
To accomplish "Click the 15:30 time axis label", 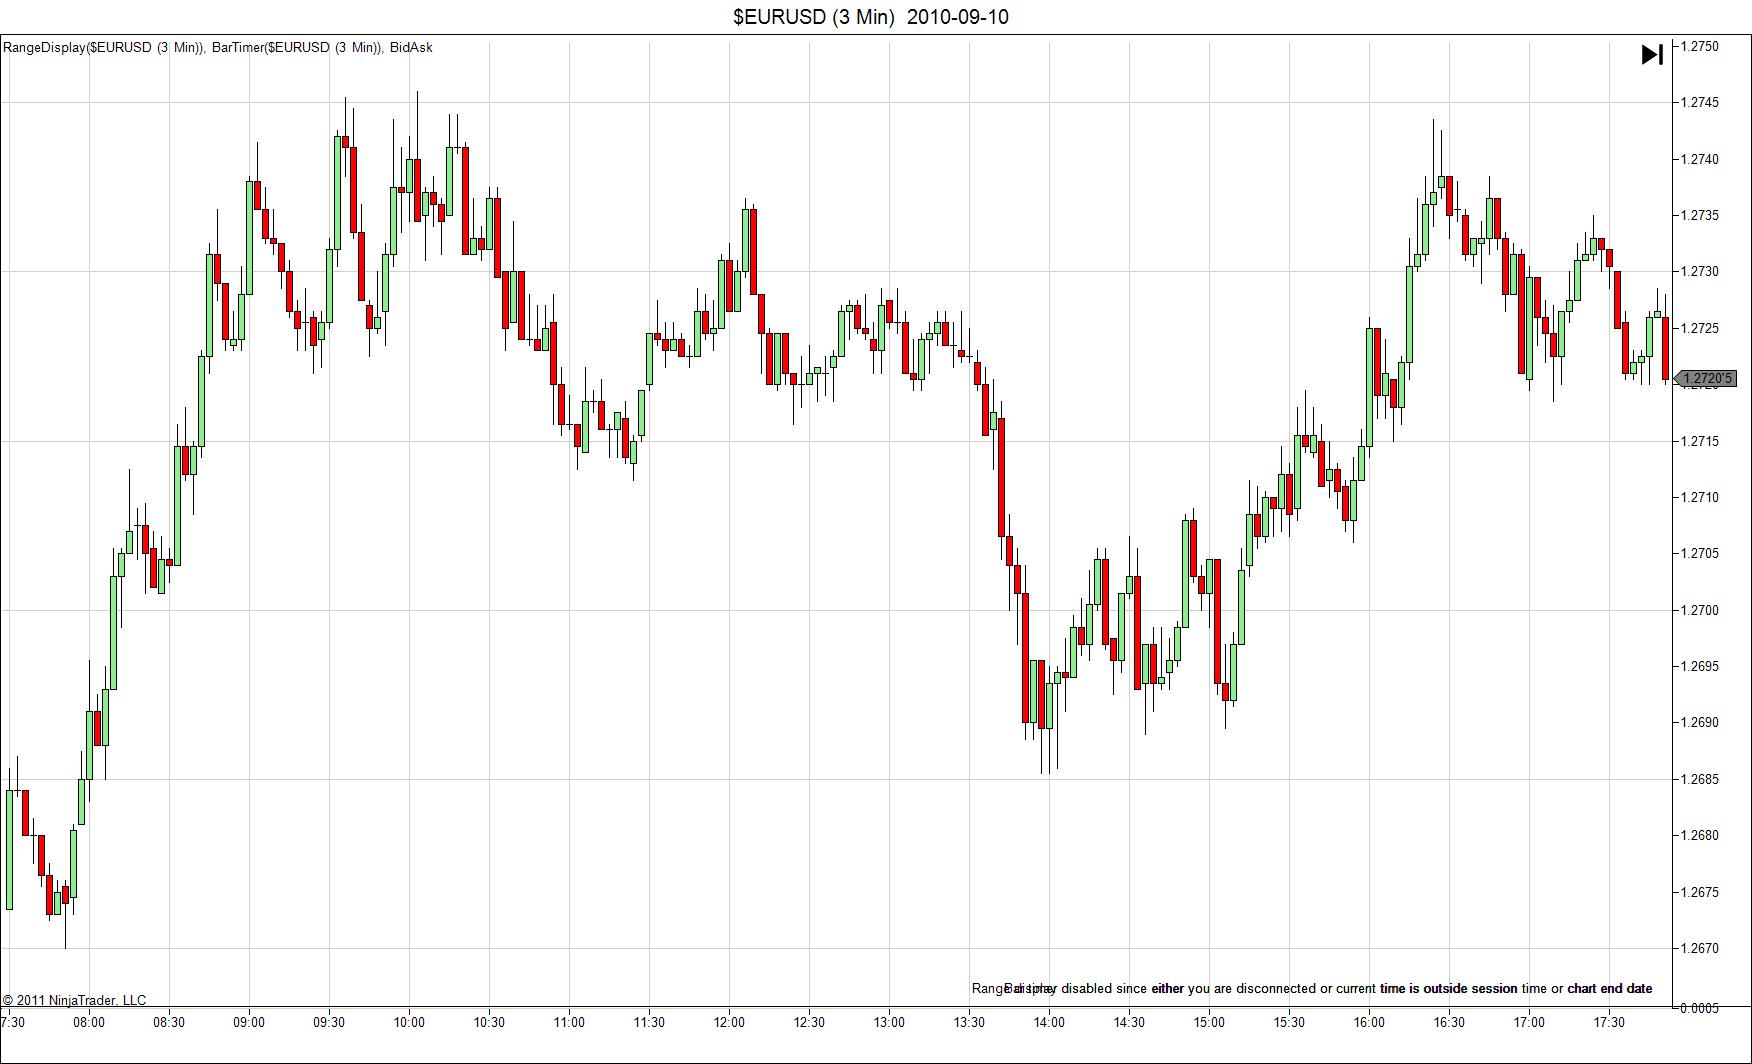I will (1289, 1022).
